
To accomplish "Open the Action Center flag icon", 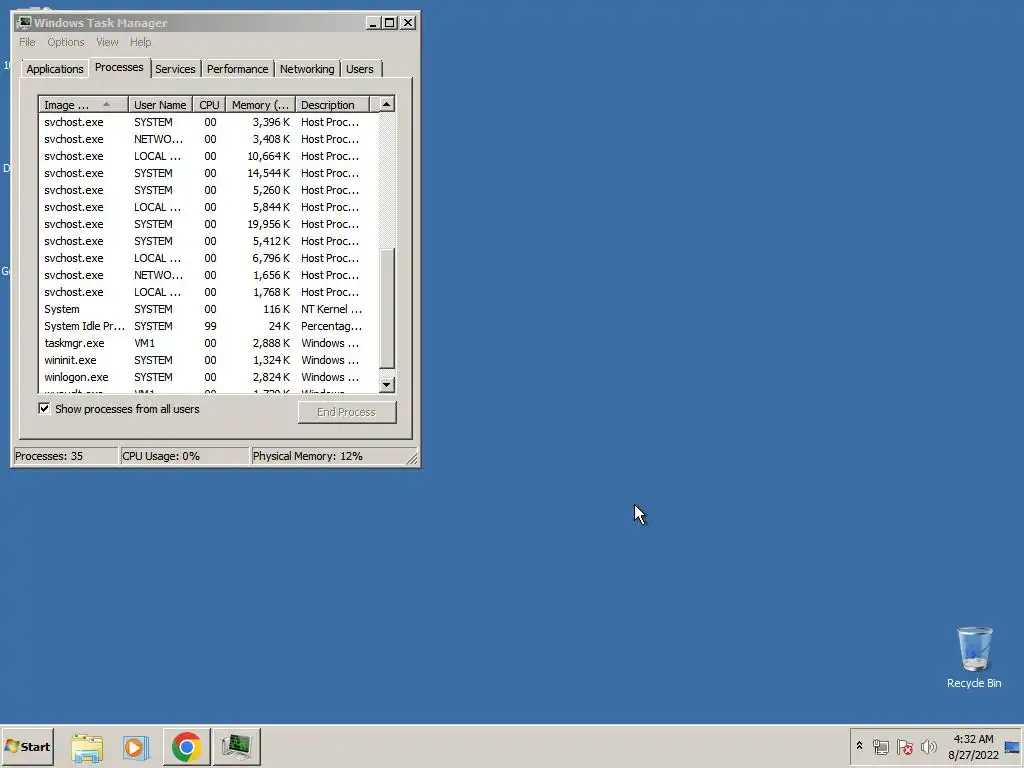I will coord(904,747).
